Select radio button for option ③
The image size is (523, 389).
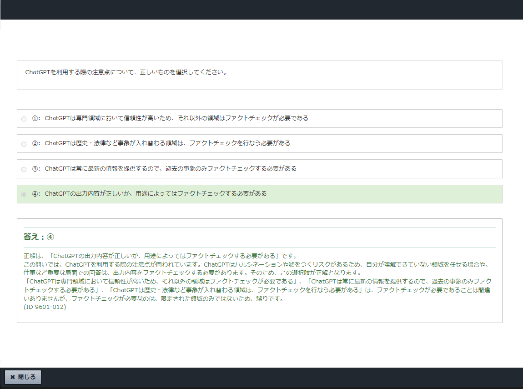pos(24,169)
